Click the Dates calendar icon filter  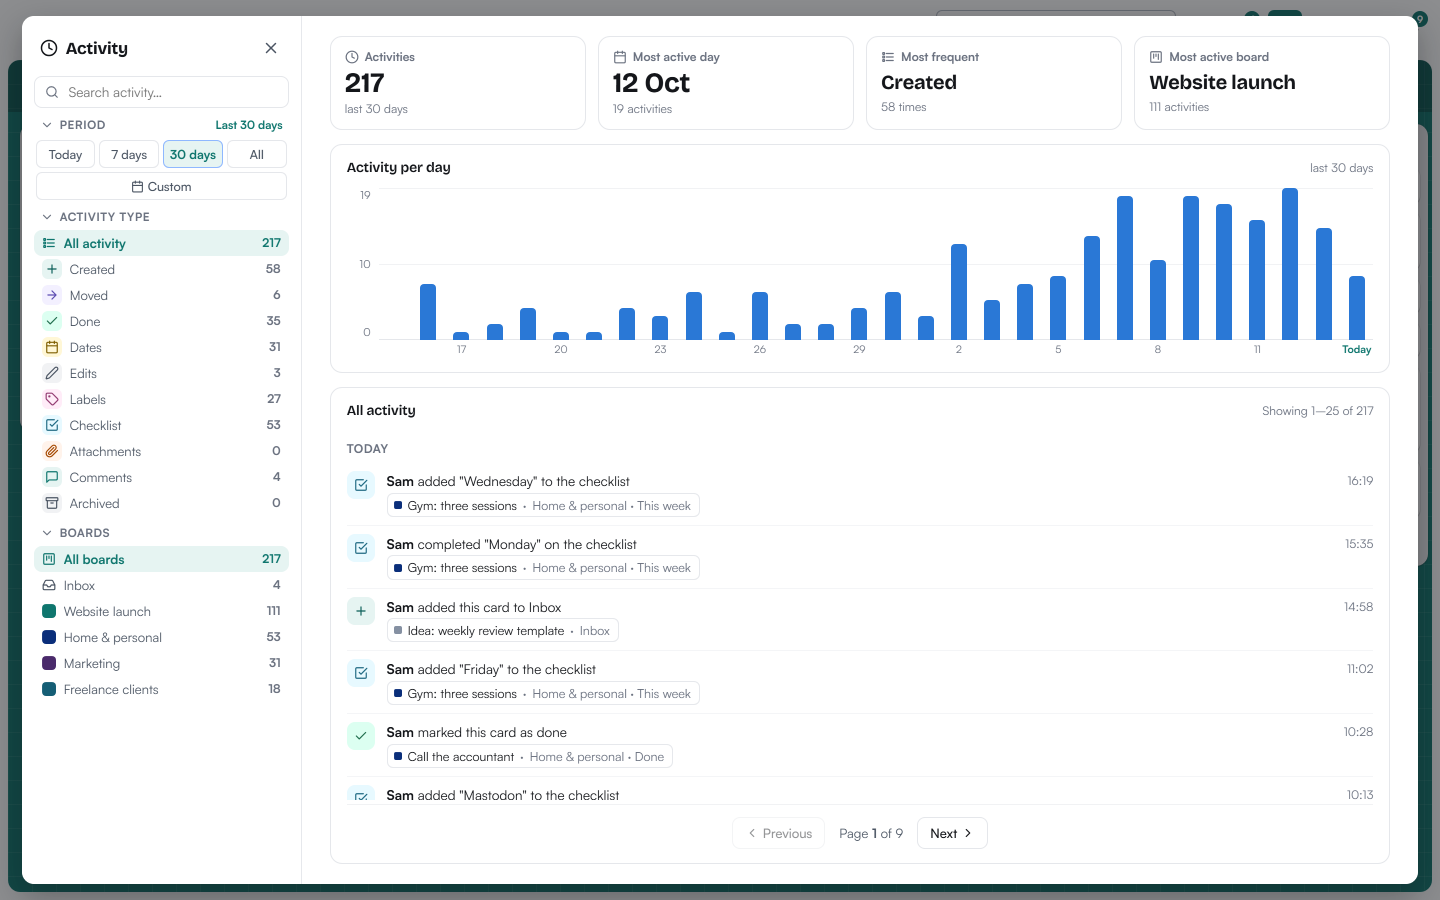click(52, 347)
